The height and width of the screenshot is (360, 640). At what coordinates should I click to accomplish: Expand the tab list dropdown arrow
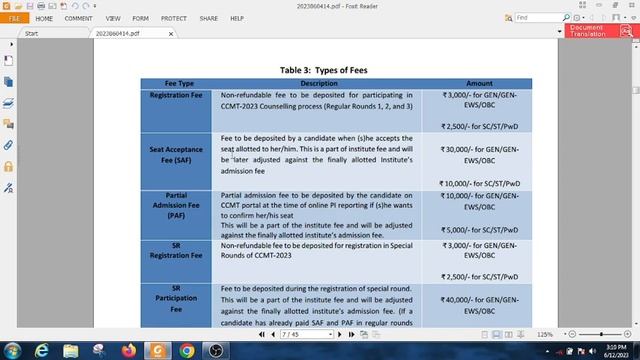tap(560, 31)
